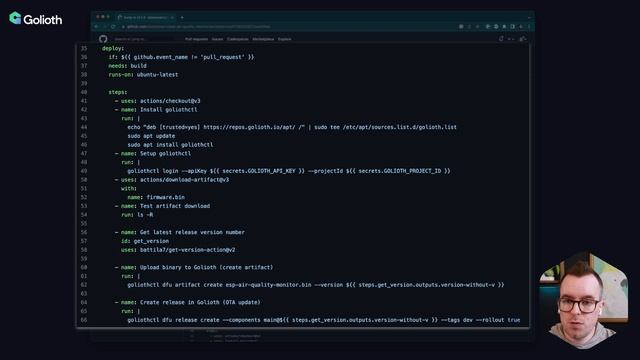Click 'name: Get latest release version number'
The height and width of the screenshot is (360, 640).
pyautogui.click(x=180, y=232)
